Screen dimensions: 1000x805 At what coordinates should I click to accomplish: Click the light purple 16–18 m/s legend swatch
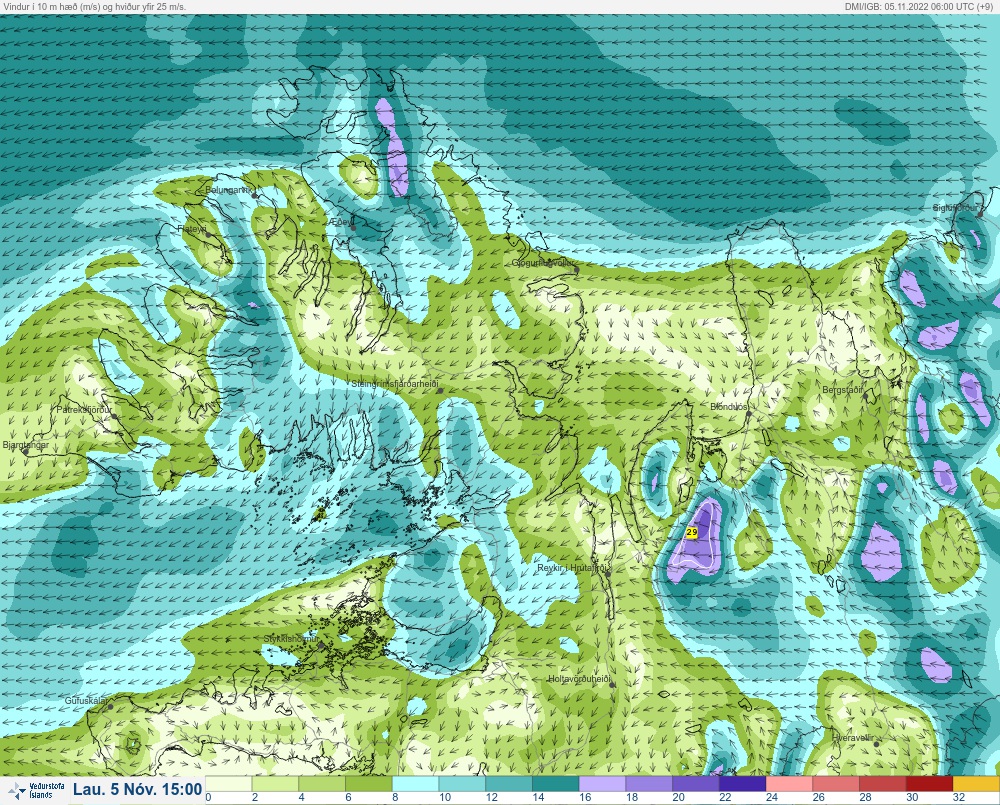point(603,783)
